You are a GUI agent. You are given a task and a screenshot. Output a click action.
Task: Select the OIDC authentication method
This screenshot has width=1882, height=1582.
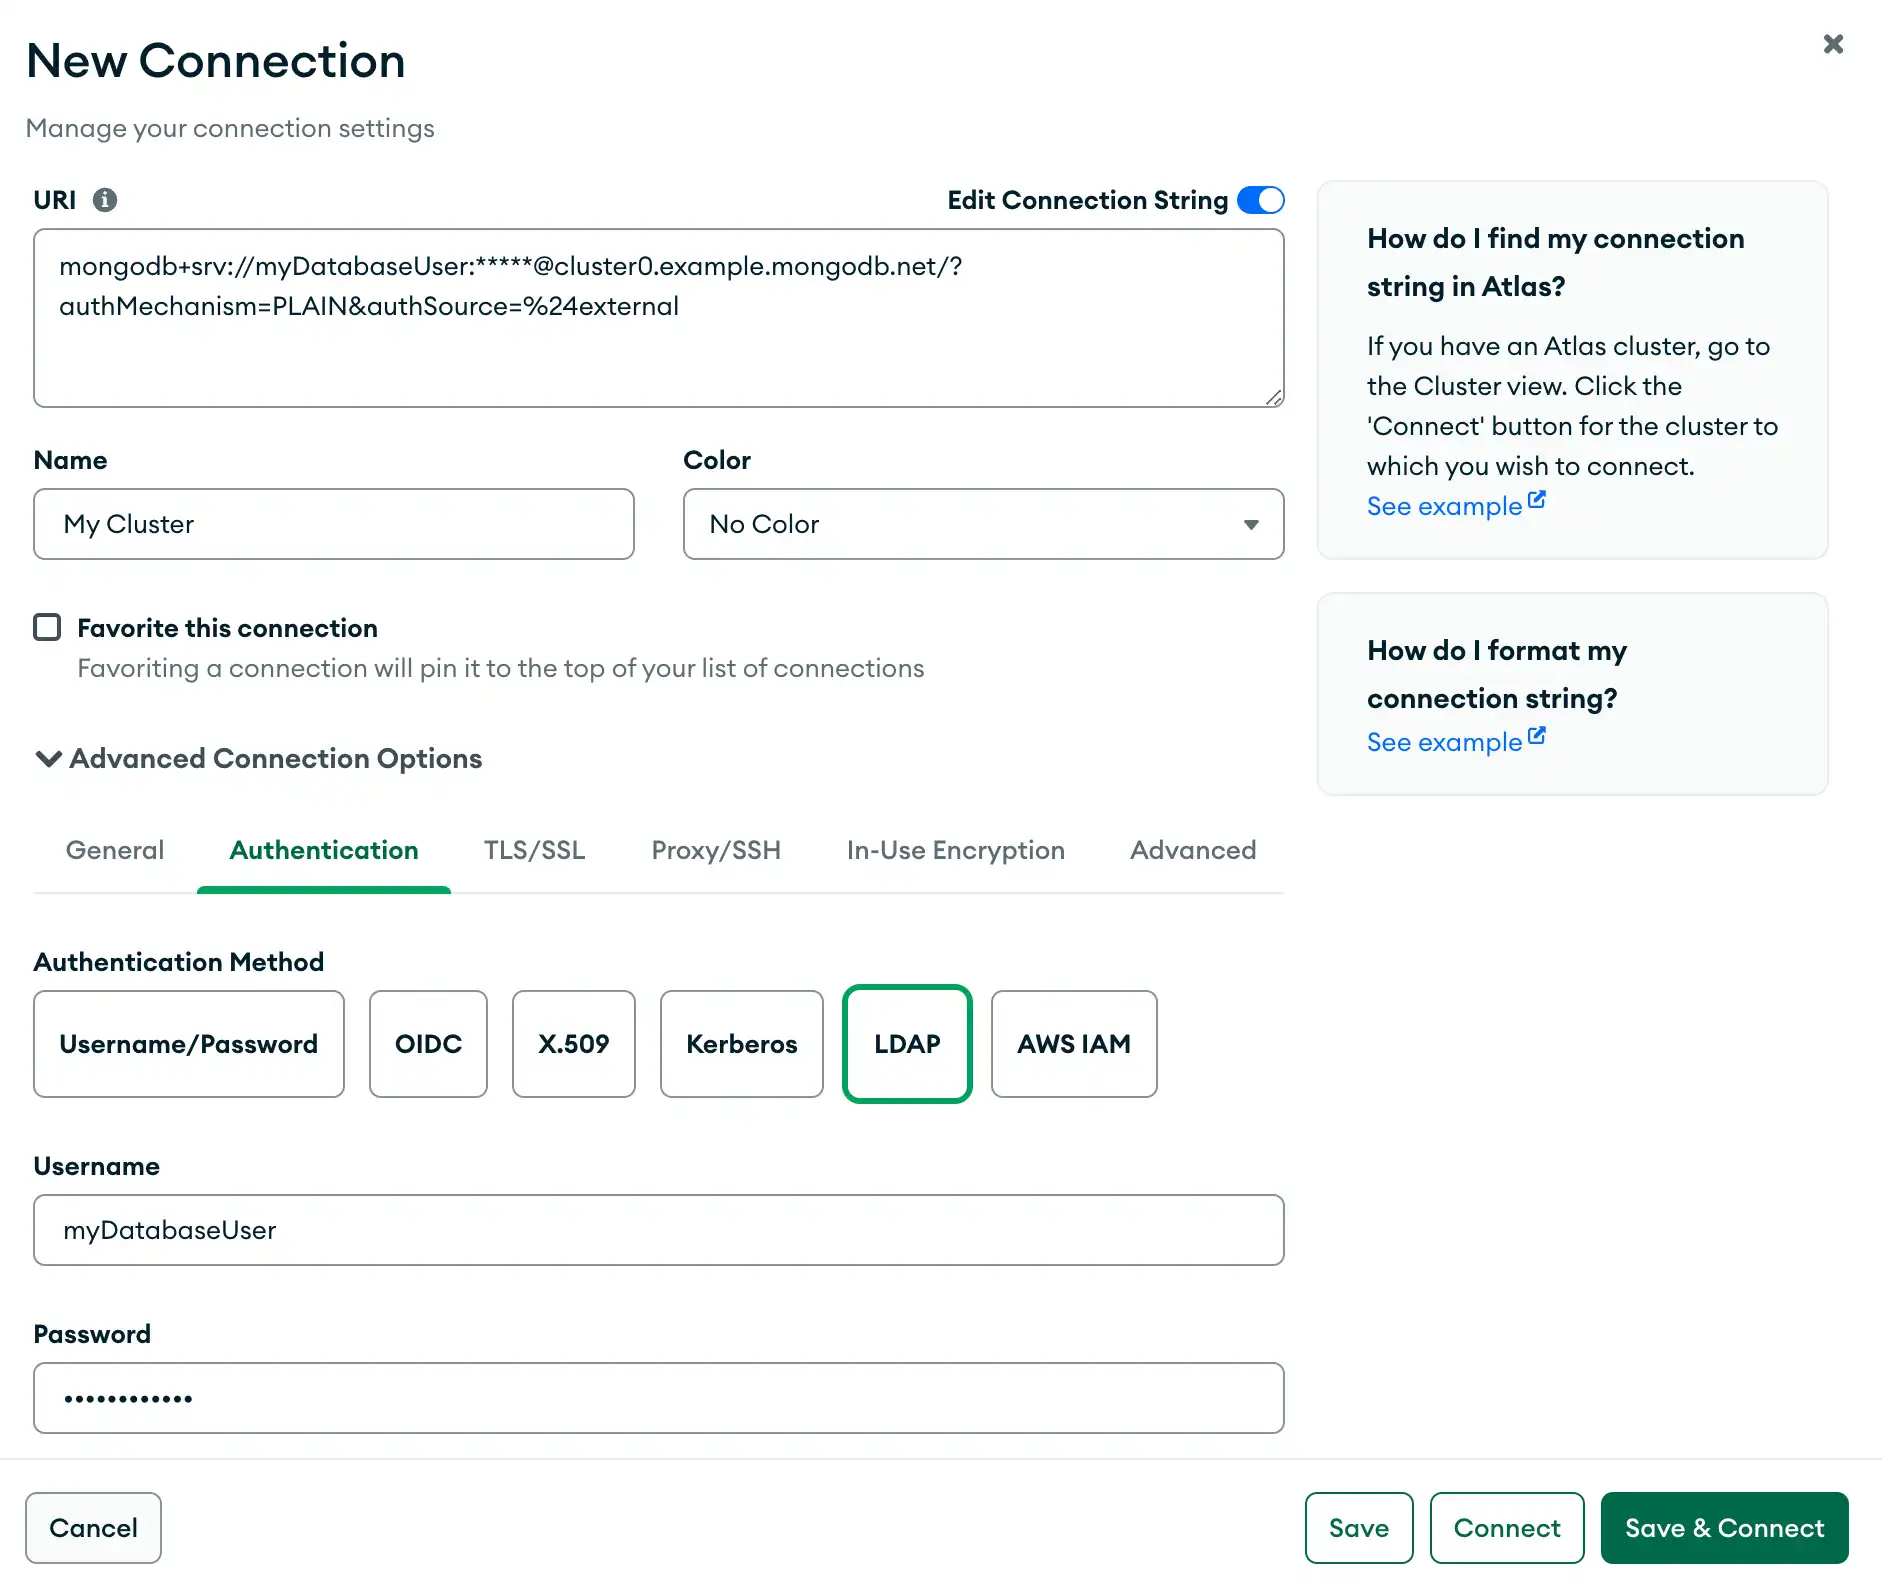click(x=428, y=1043)
